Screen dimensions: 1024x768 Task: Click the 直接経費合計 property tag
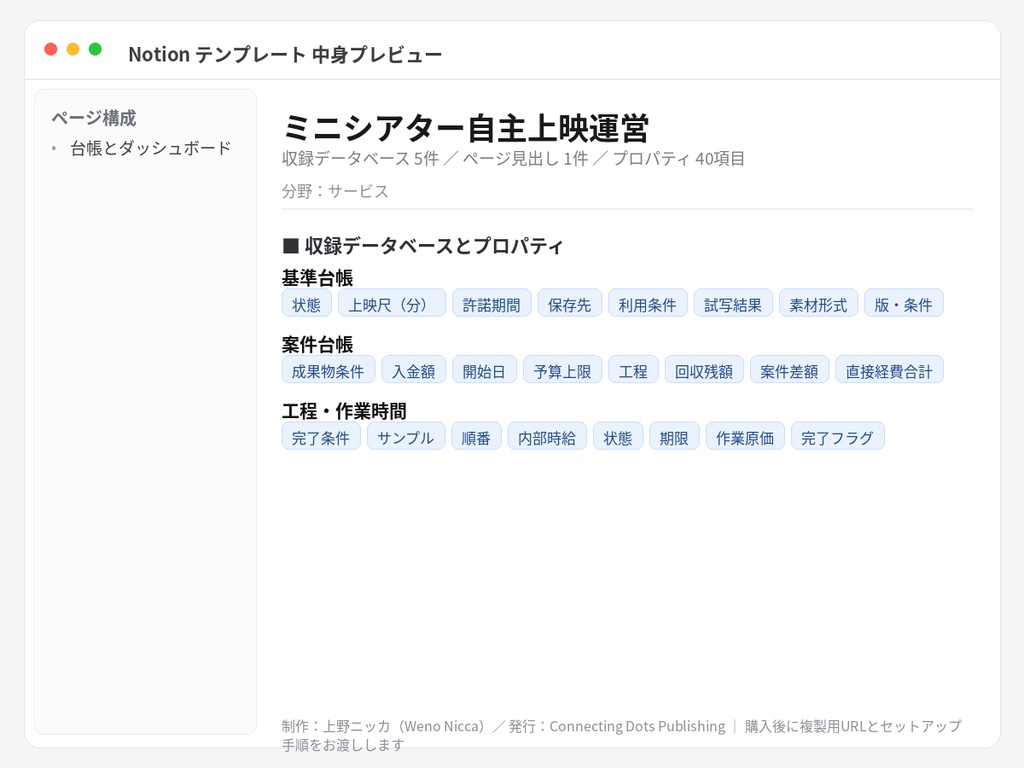click(889, 370)
